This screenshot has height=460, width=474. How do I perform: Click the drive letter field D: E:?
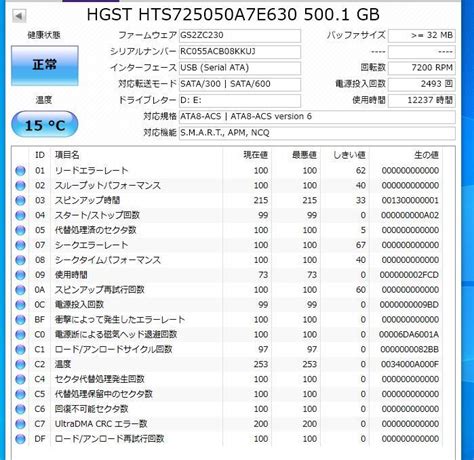[240, 100]
